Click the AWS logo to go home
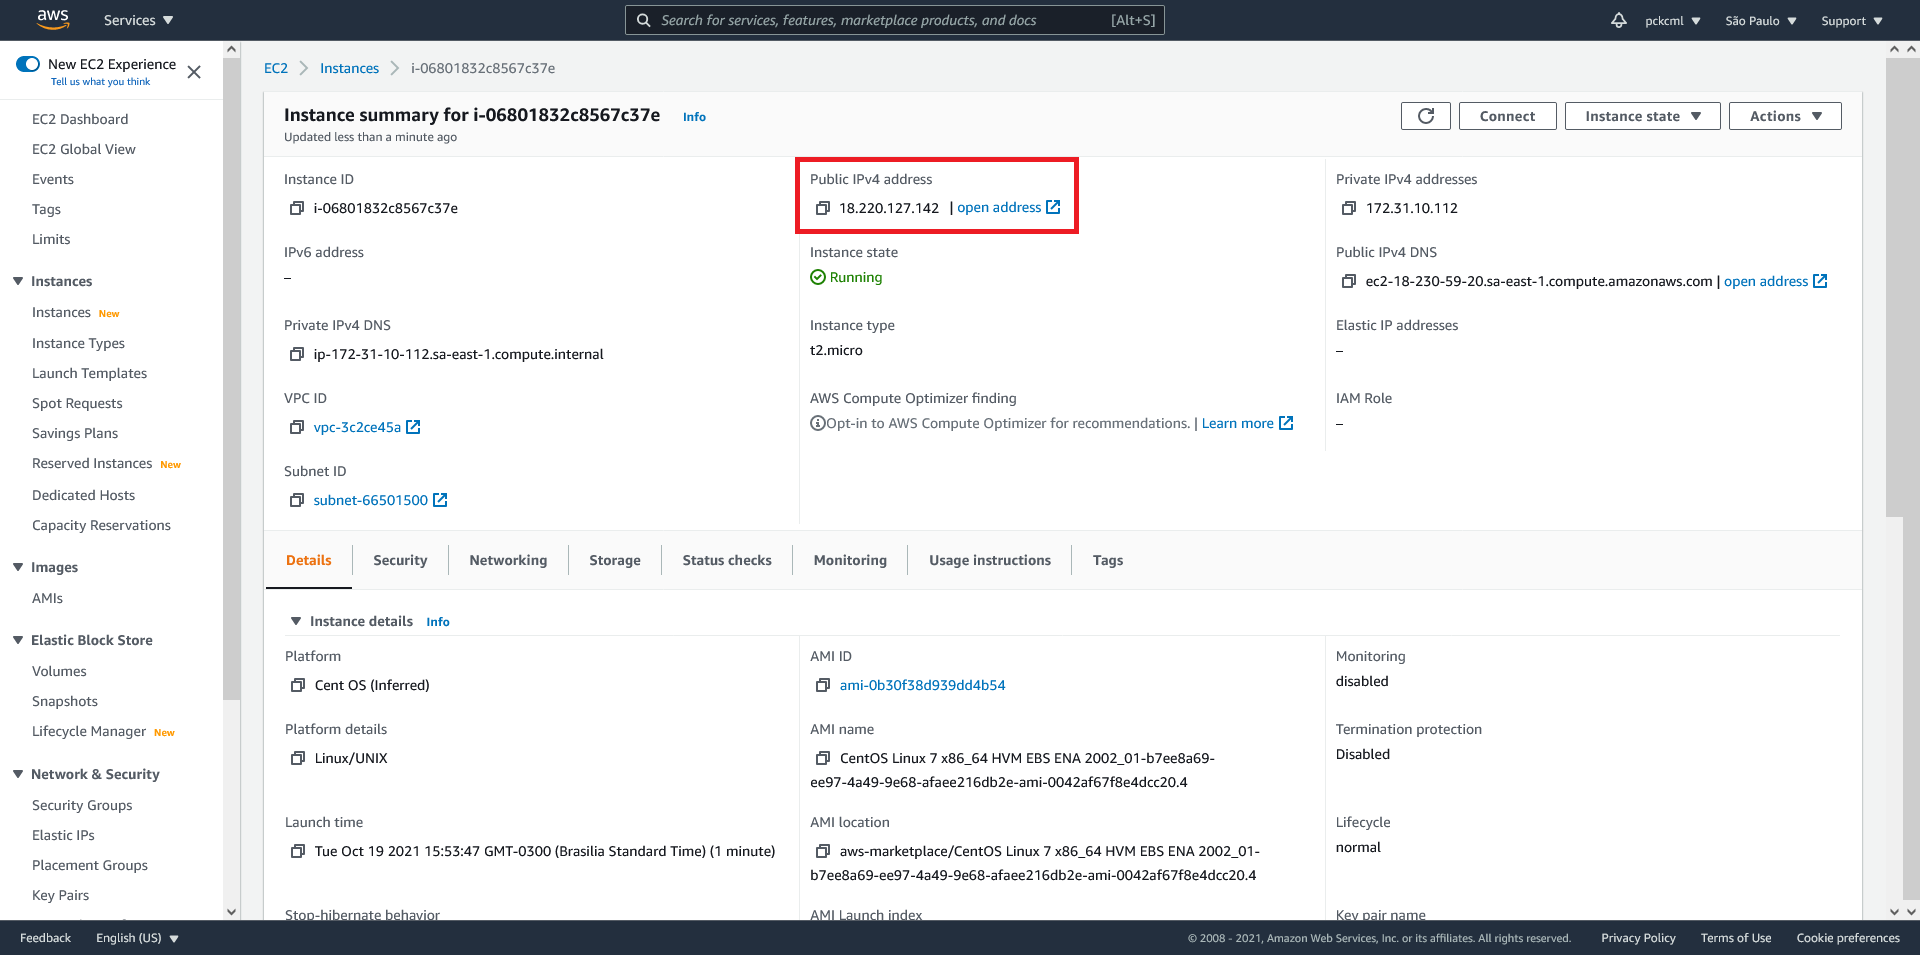Image resolution: width=1920 pixels, height=955 pixels. click(53, 19)
